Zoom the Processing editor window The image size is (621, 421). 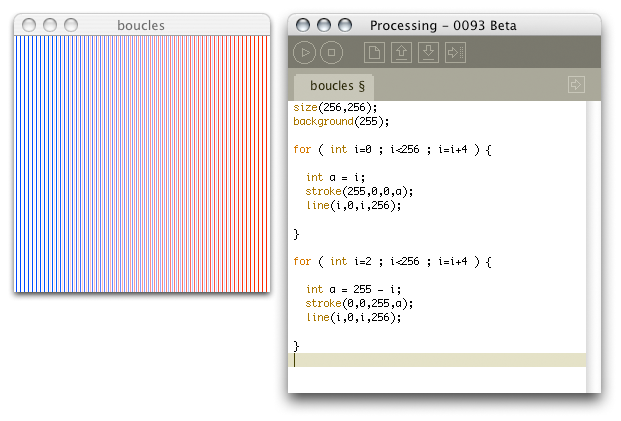point(344,25)
